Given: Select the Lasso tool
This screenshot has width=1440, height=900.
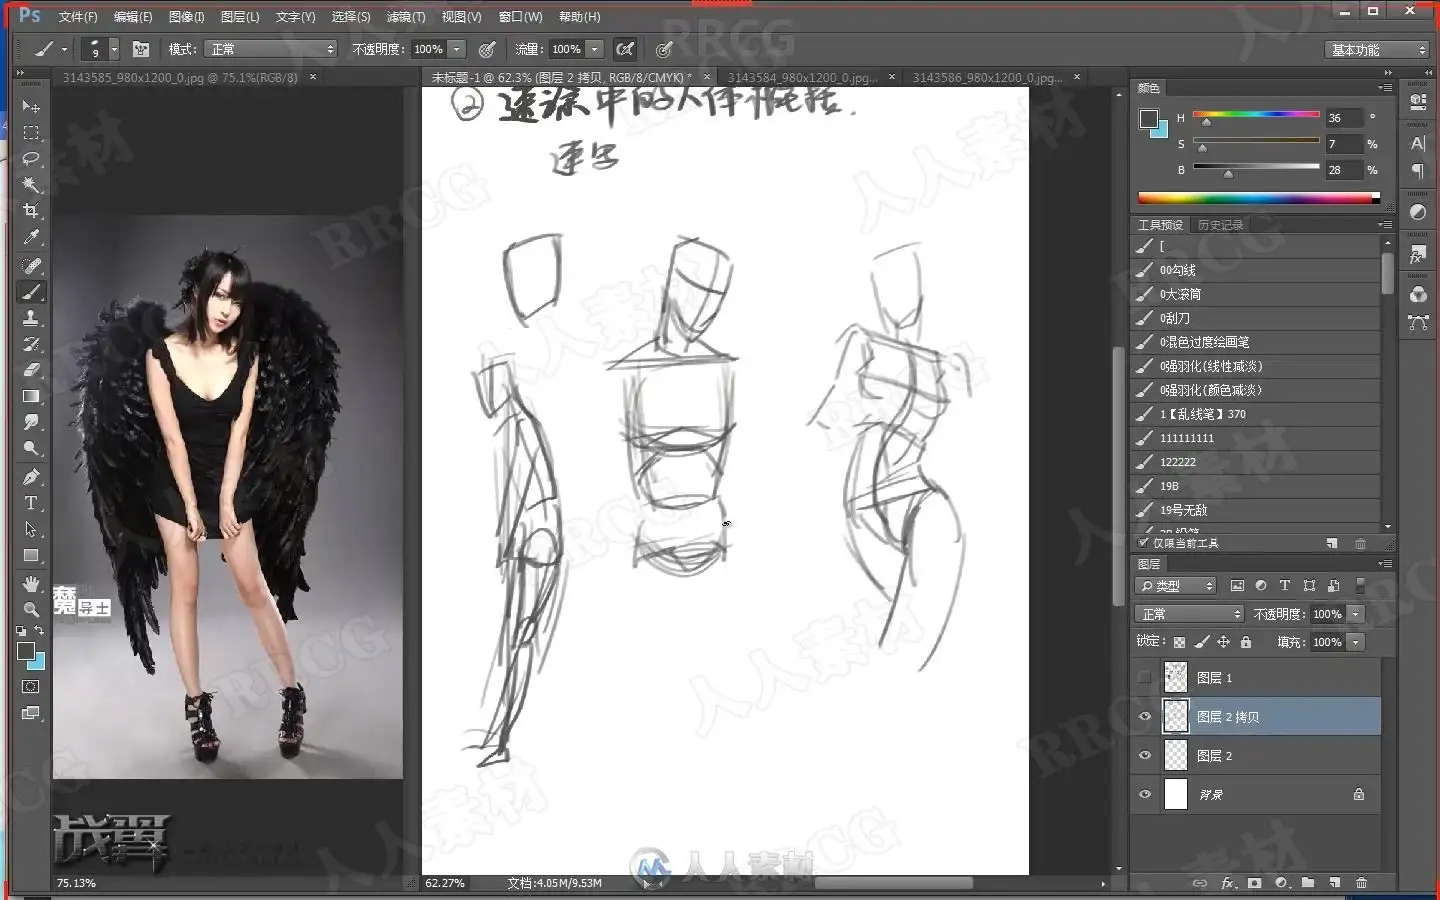Looking at the screenshot, I should click(31, 159).
